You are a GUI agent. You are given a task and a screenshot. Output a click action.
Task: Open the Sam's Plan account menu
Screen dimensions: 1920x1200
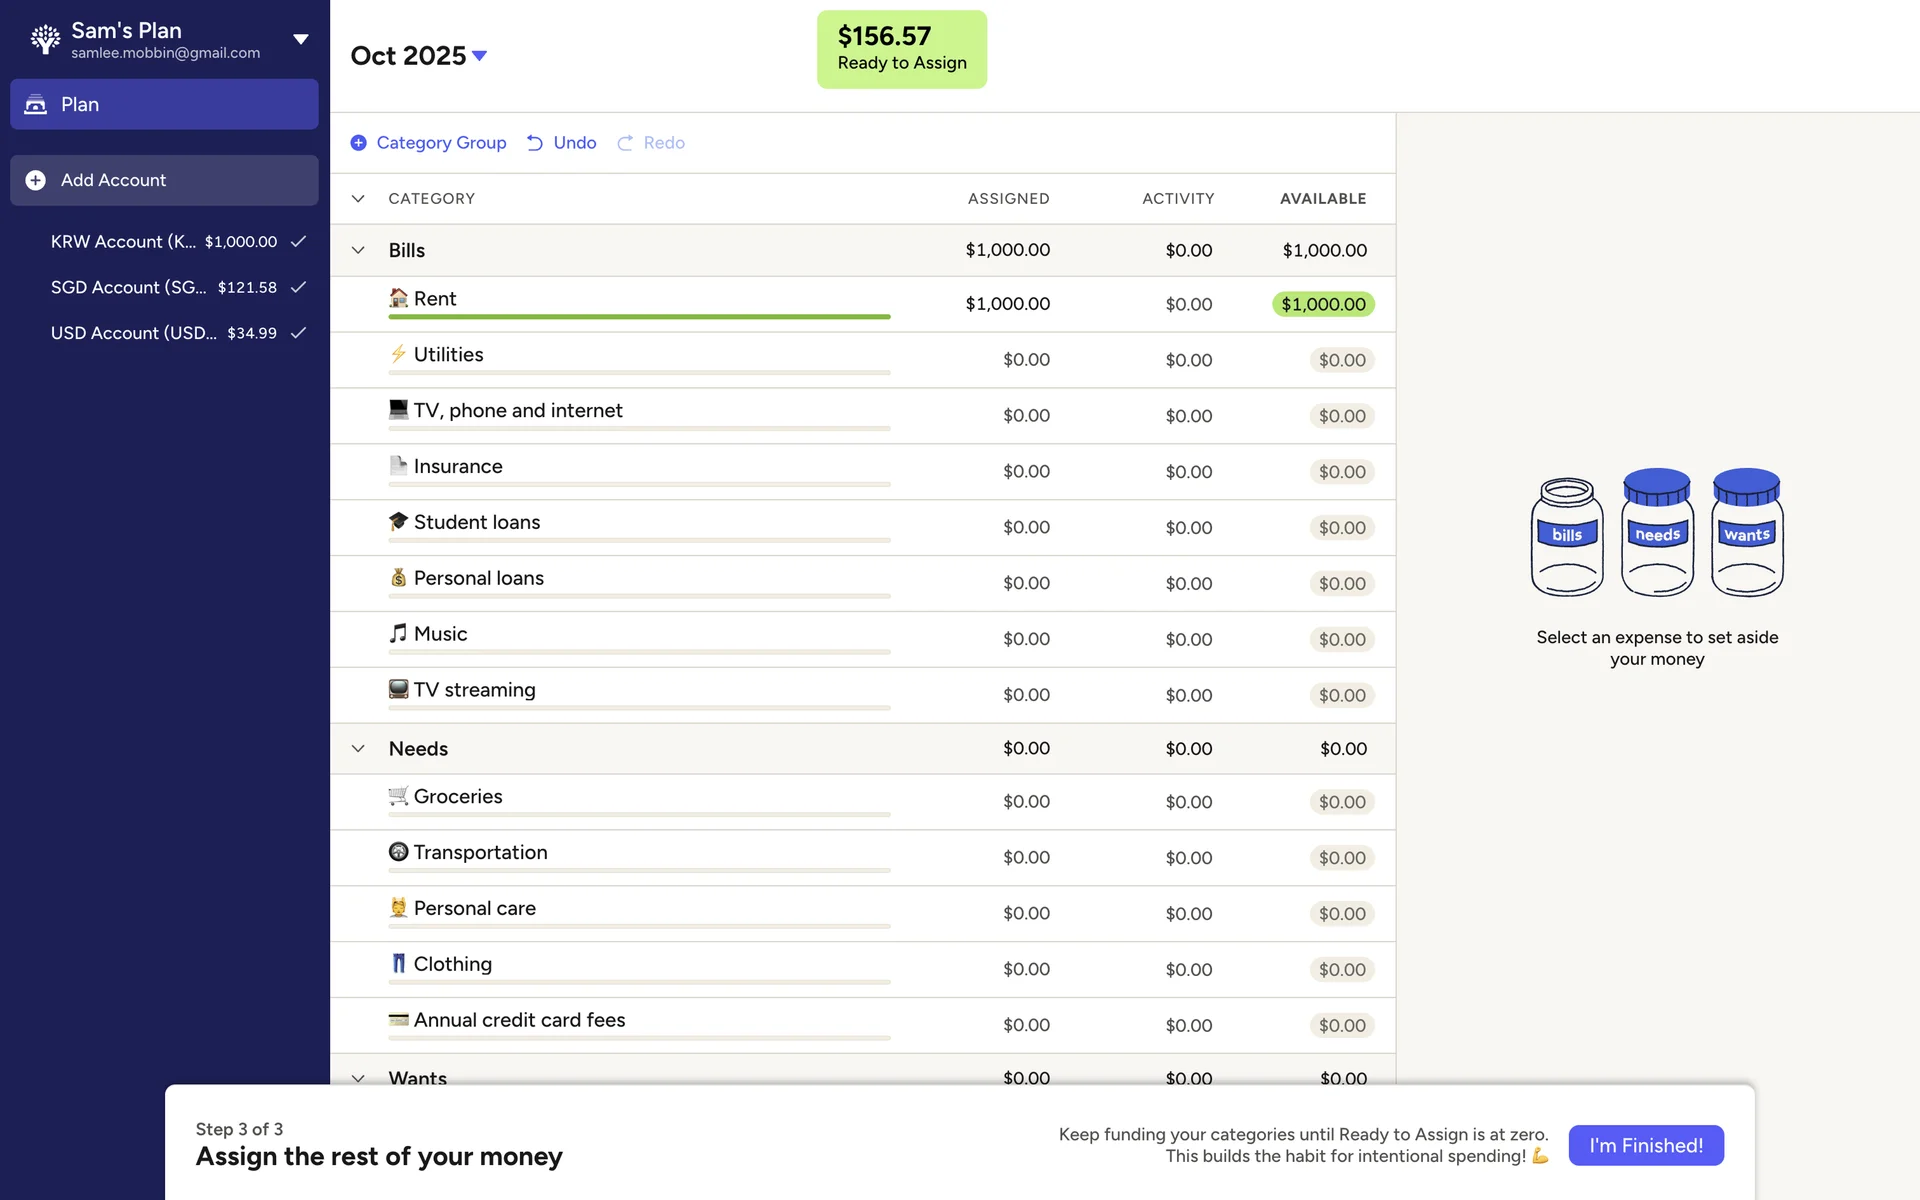[x=300, y=39]
